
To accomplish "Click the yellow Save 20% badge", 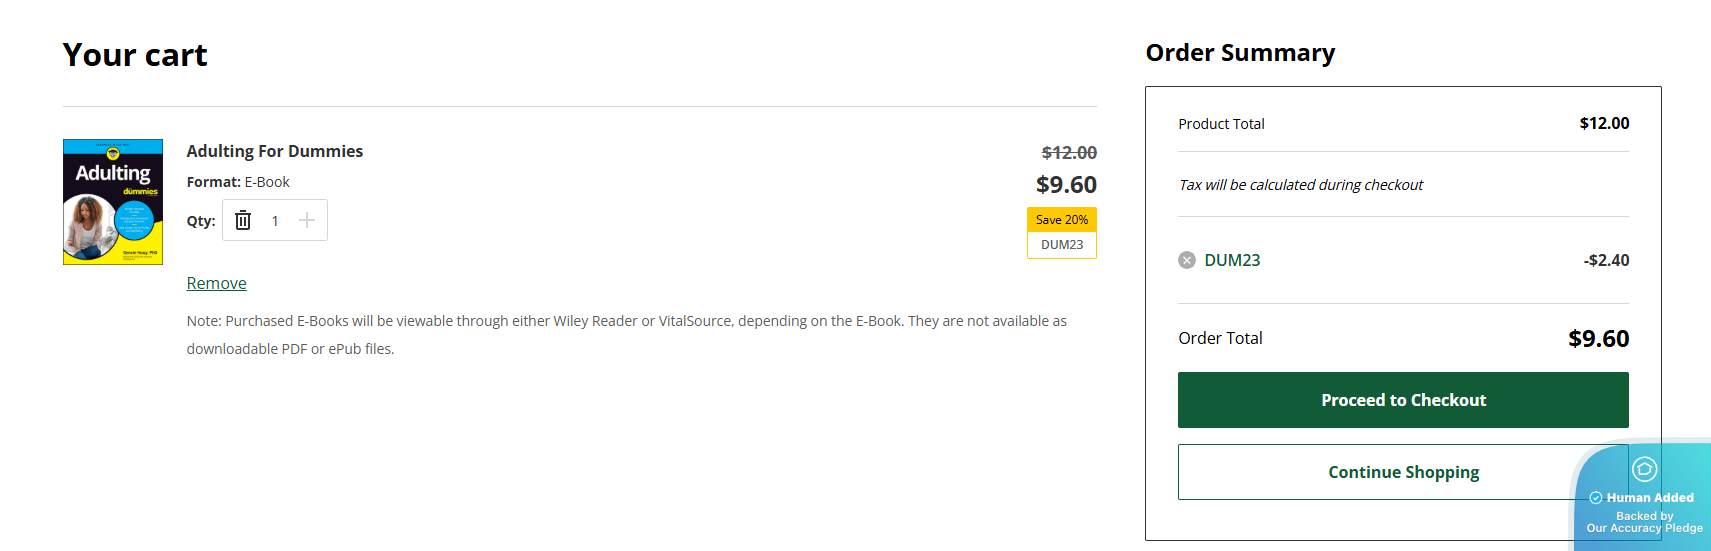I will pyautogui.click(x=1061, y=220).
